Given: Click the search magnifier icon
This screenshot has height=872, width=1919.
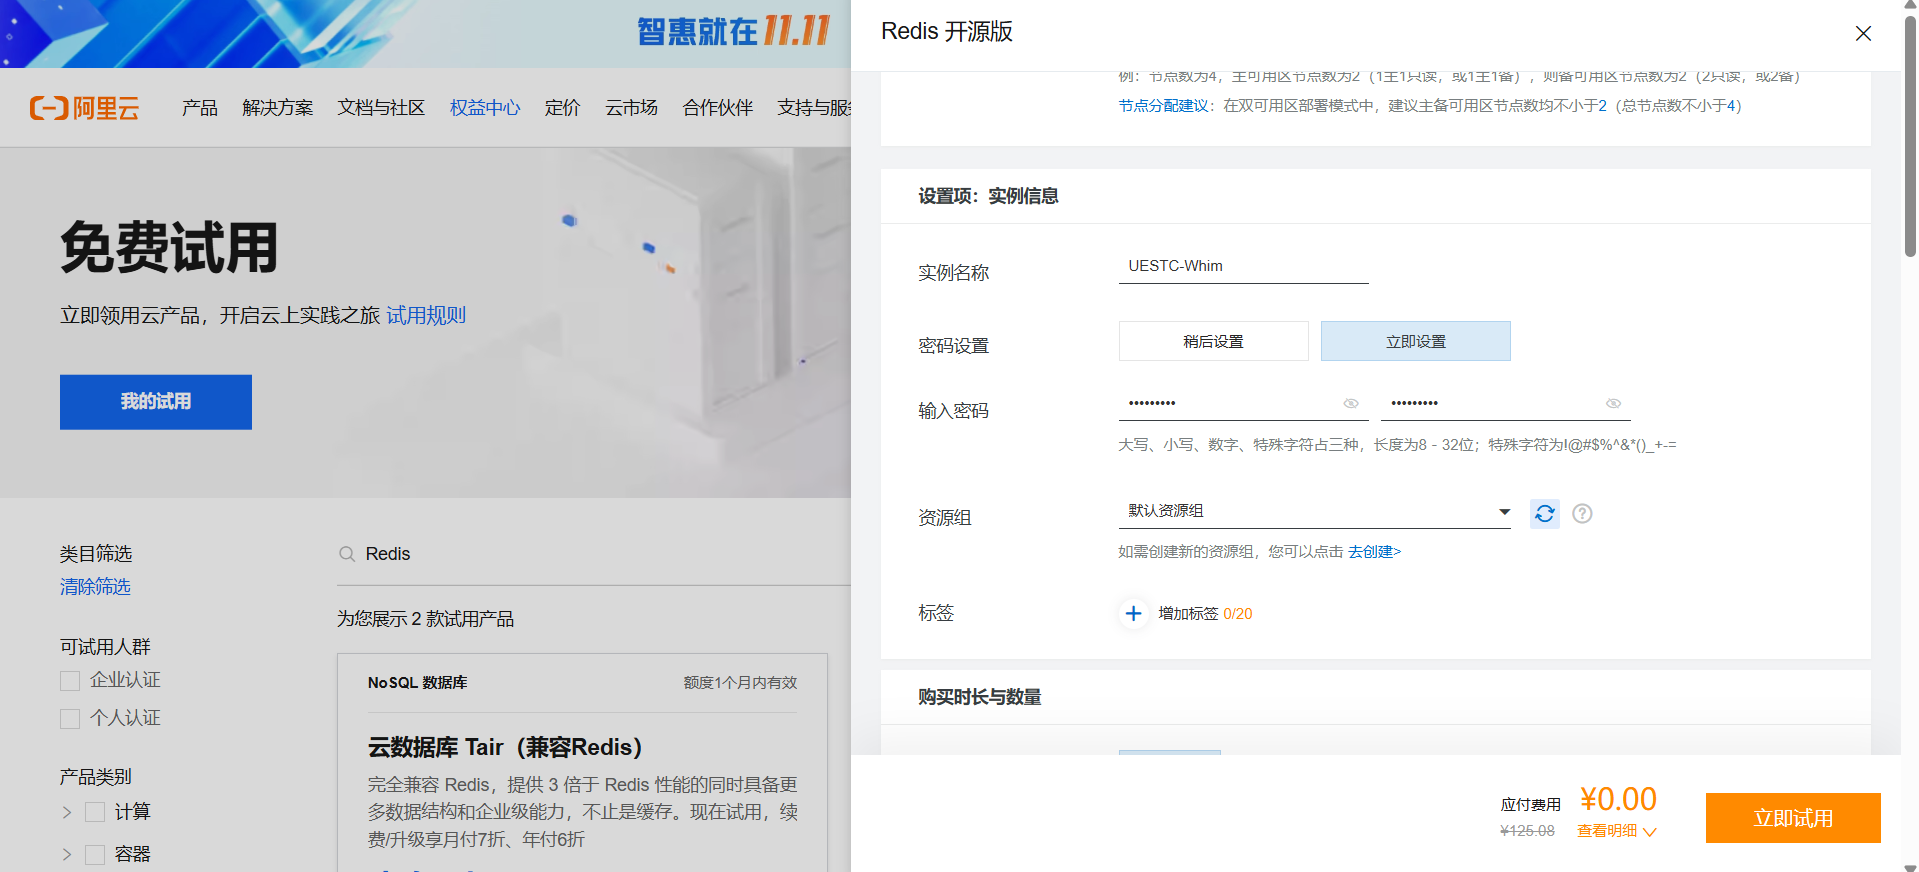Looking at the screenshot, I should tap(347, 554).
